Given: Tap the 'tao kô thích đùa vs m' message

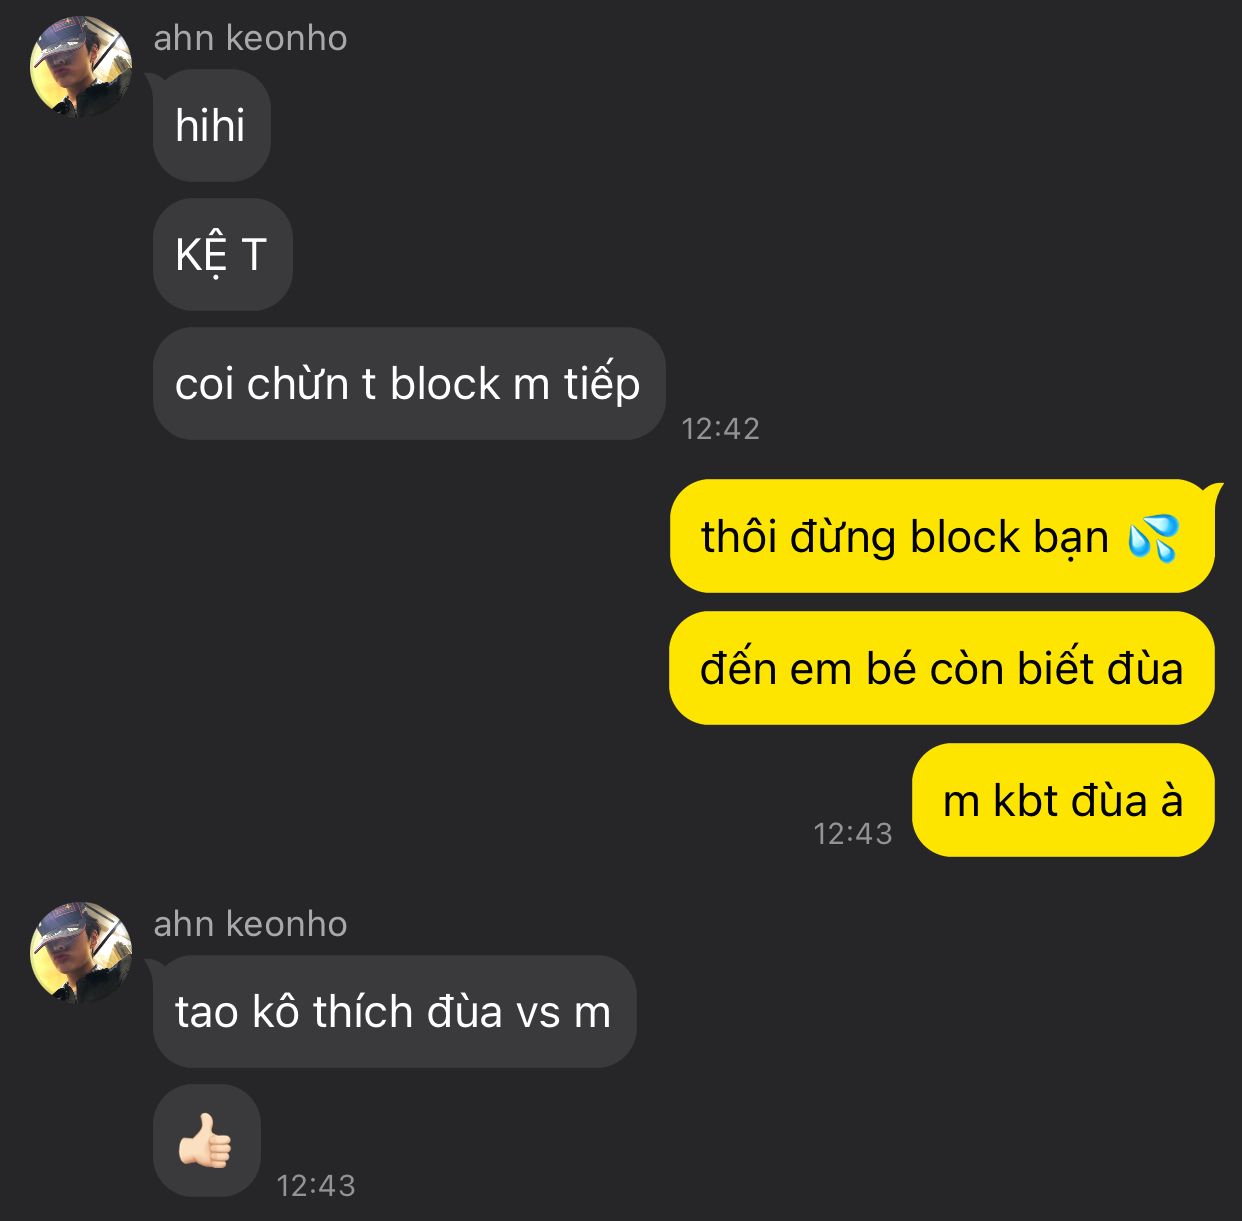Looking at the screenshot, I should click(394, 1011).
